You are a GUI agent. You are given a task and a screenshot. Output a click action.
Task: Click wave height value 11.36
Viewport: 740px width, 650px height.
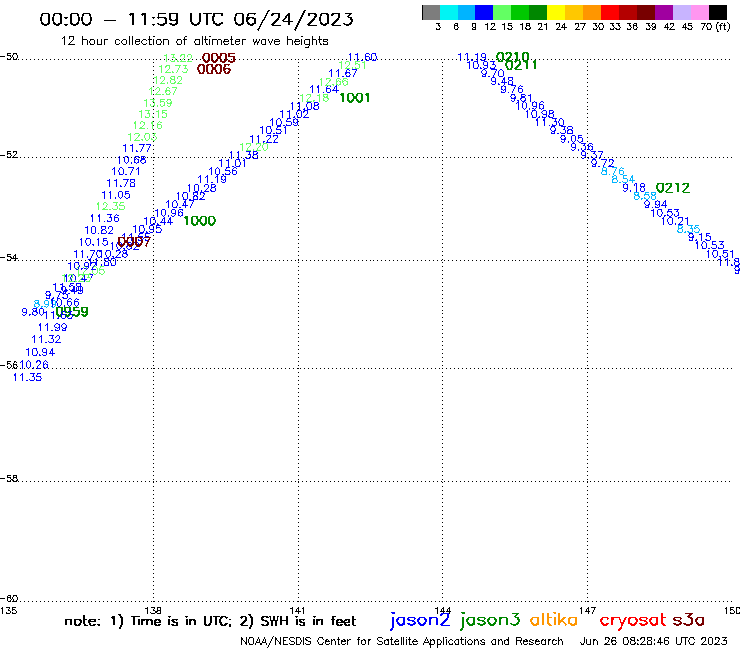pyautogui.click(x=105, y=218)
